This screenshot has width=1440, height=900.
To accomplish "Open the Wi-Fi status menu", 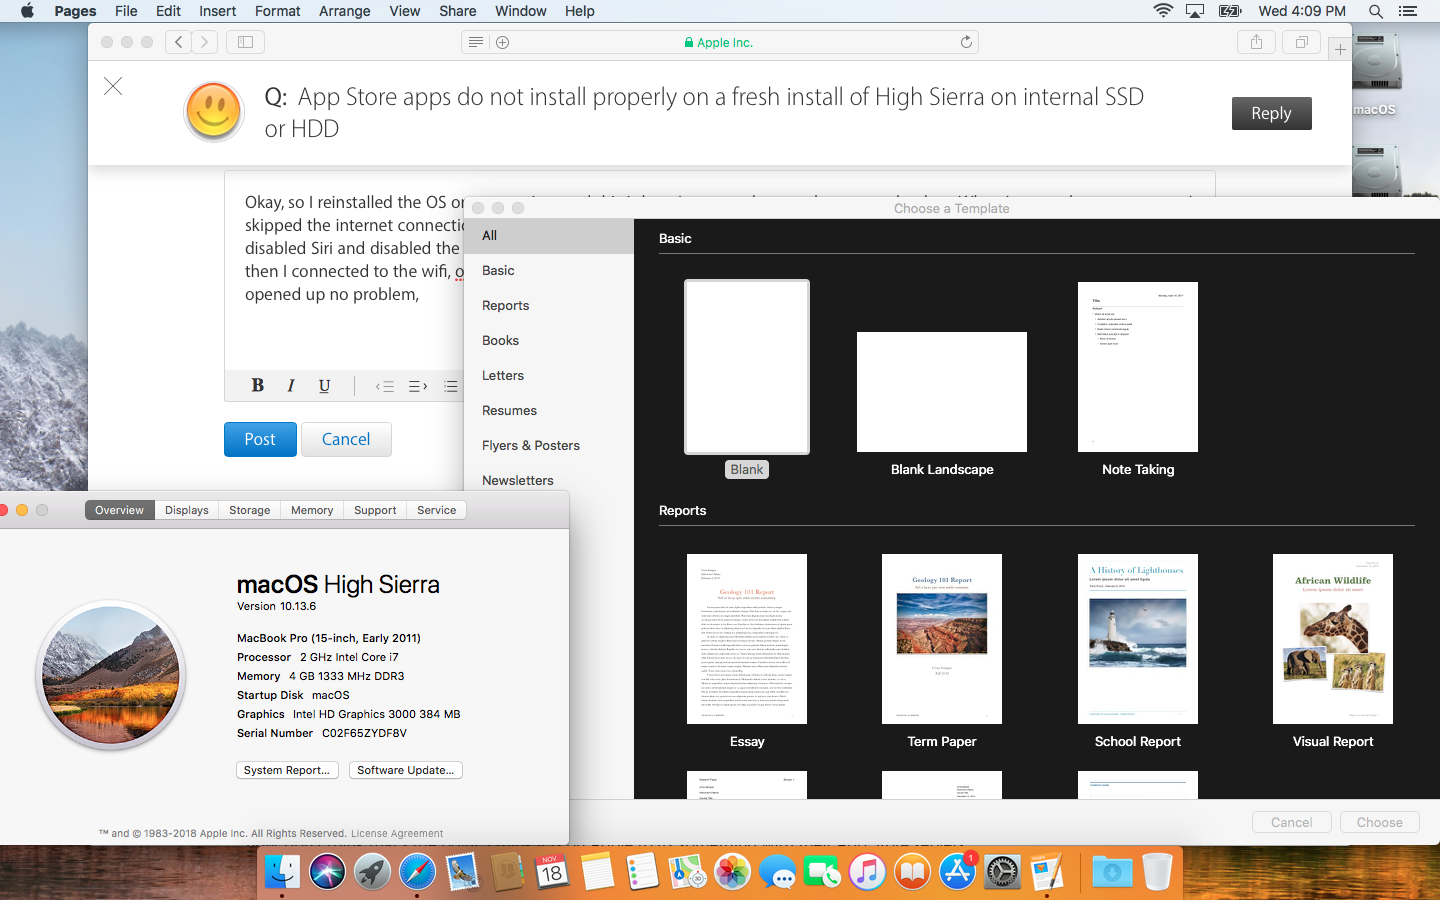I will tap(1163, 11).
